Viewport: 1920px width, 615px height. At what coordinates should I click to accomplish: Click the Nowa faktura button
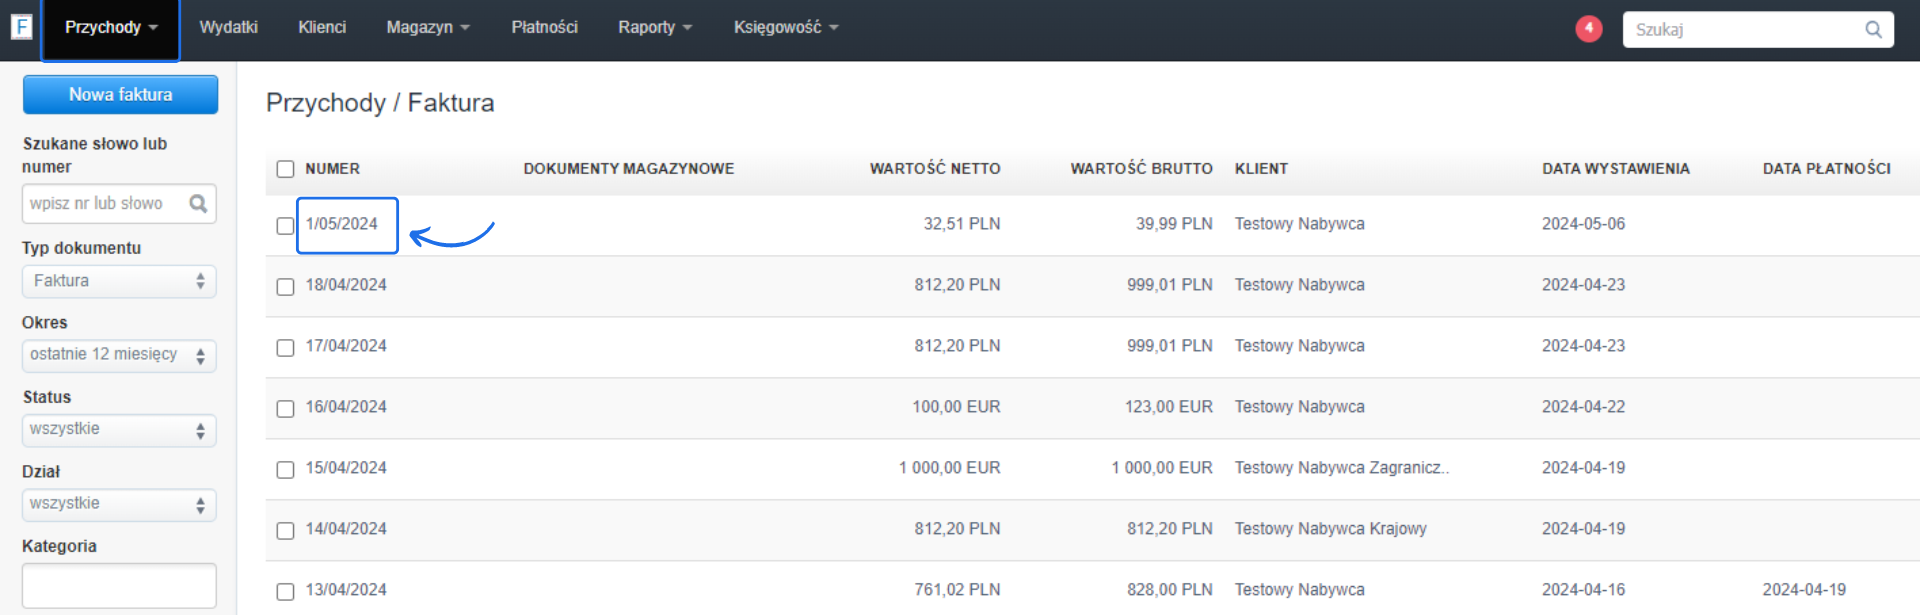[120, 95]
